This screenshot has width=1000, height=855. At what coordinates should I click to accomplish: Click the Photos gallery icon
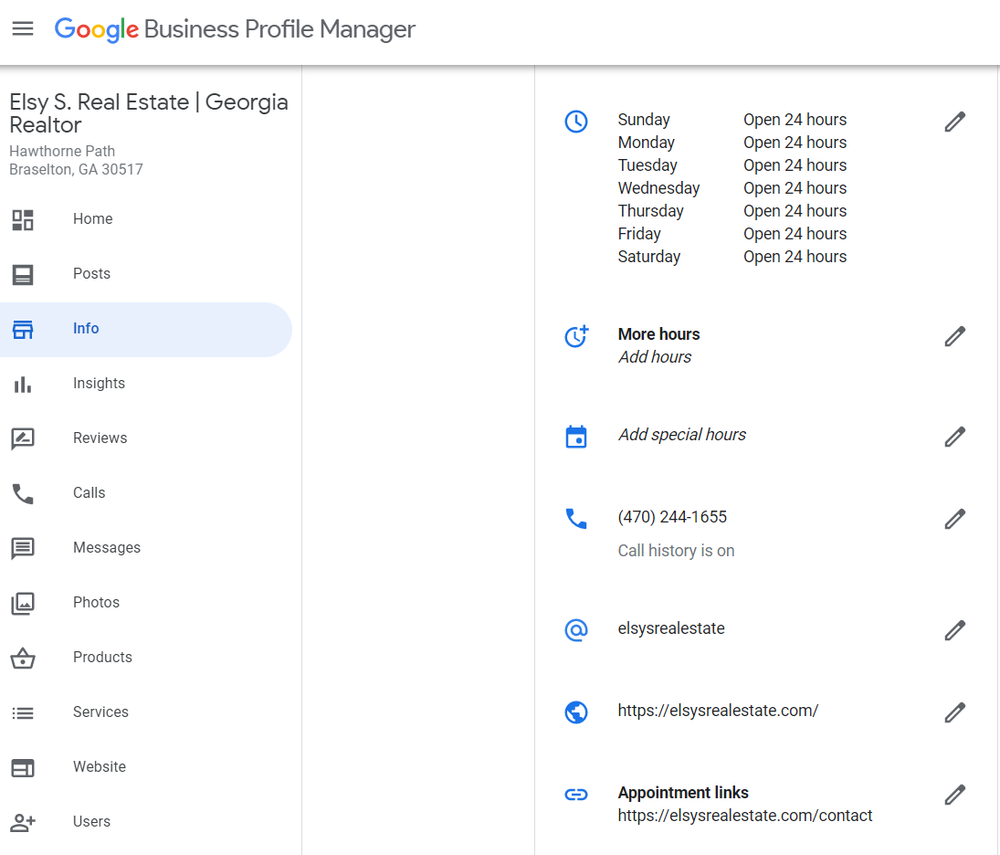23,604
